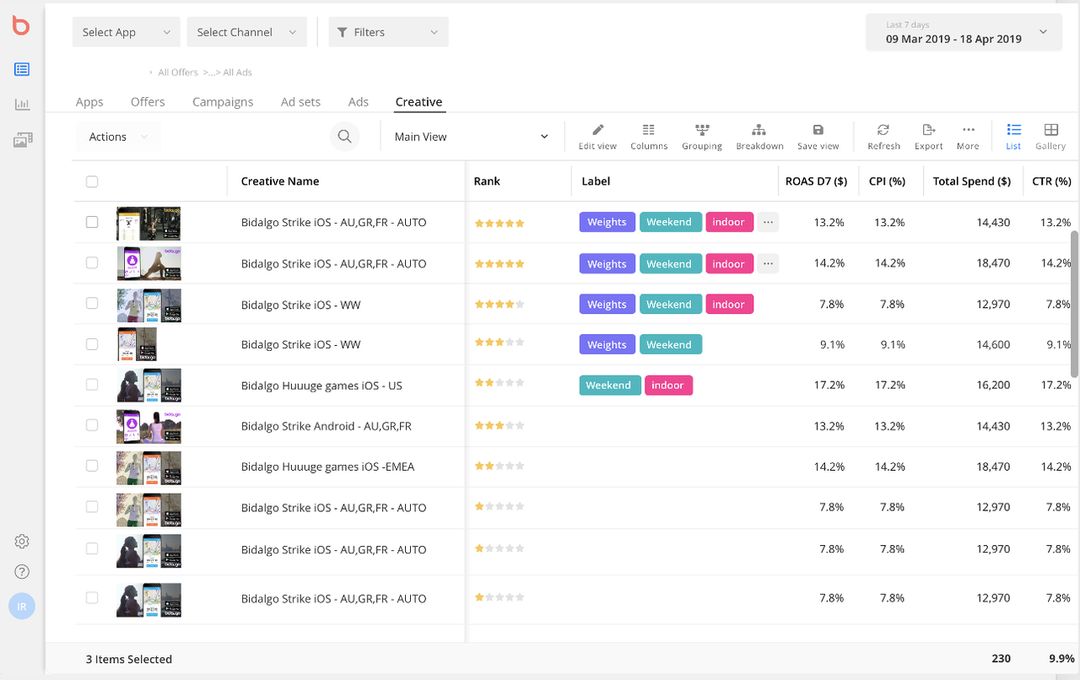Click the search magnifier icon
The height and width of the screenshot is (680, 1080).
[x=344, y=136]
